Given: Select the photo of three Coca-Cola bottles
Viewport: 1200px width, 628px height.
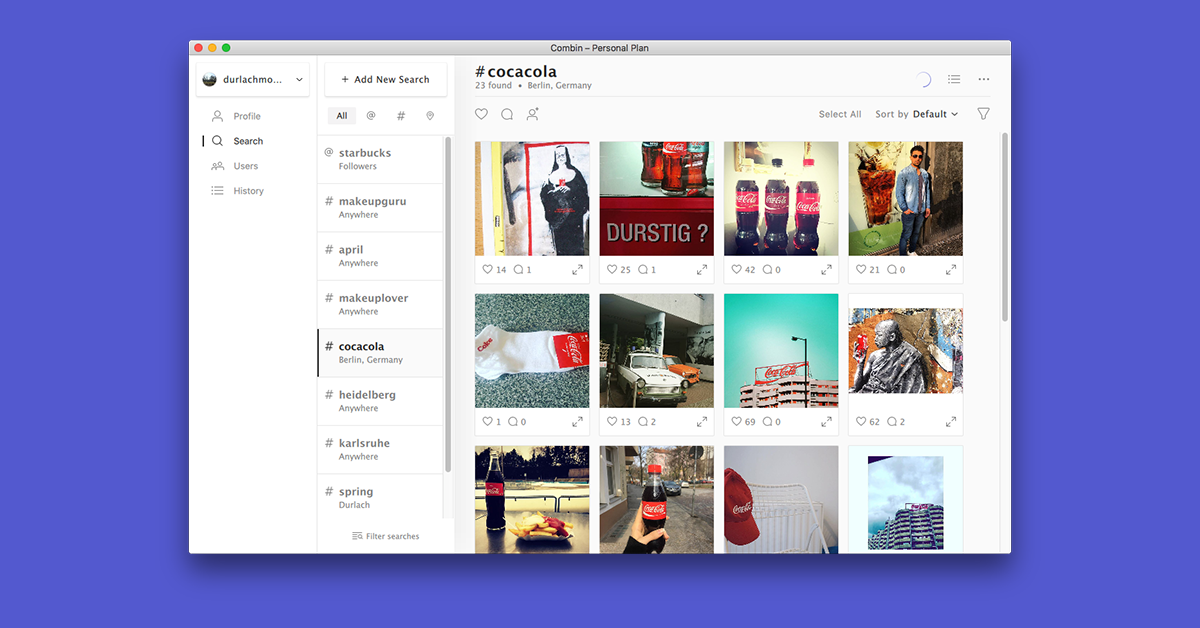Looking at the screenshot, I should [781, 198].
